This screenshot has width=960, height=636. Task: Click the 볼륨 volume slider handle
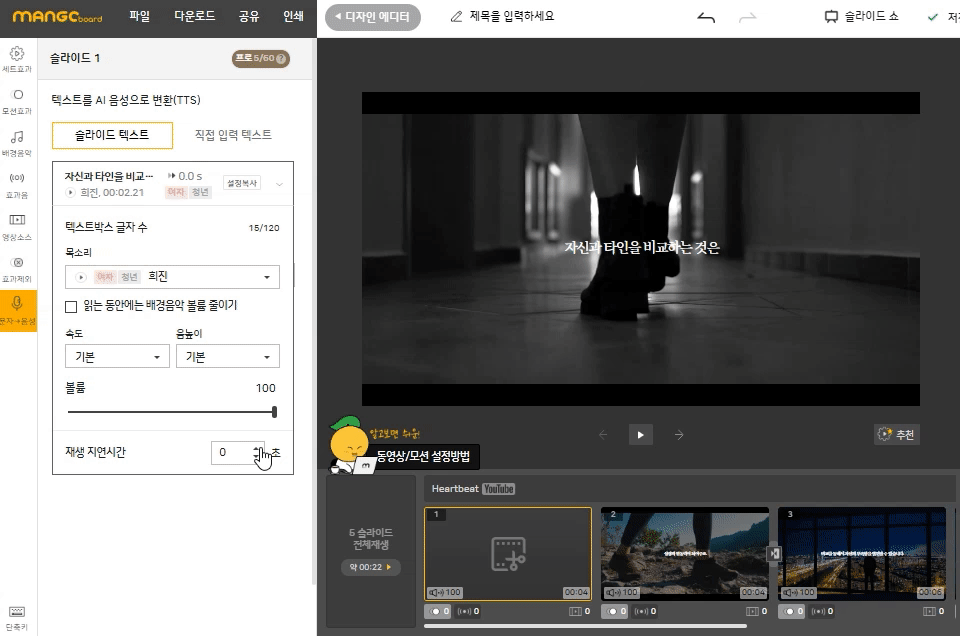point(274,412)
